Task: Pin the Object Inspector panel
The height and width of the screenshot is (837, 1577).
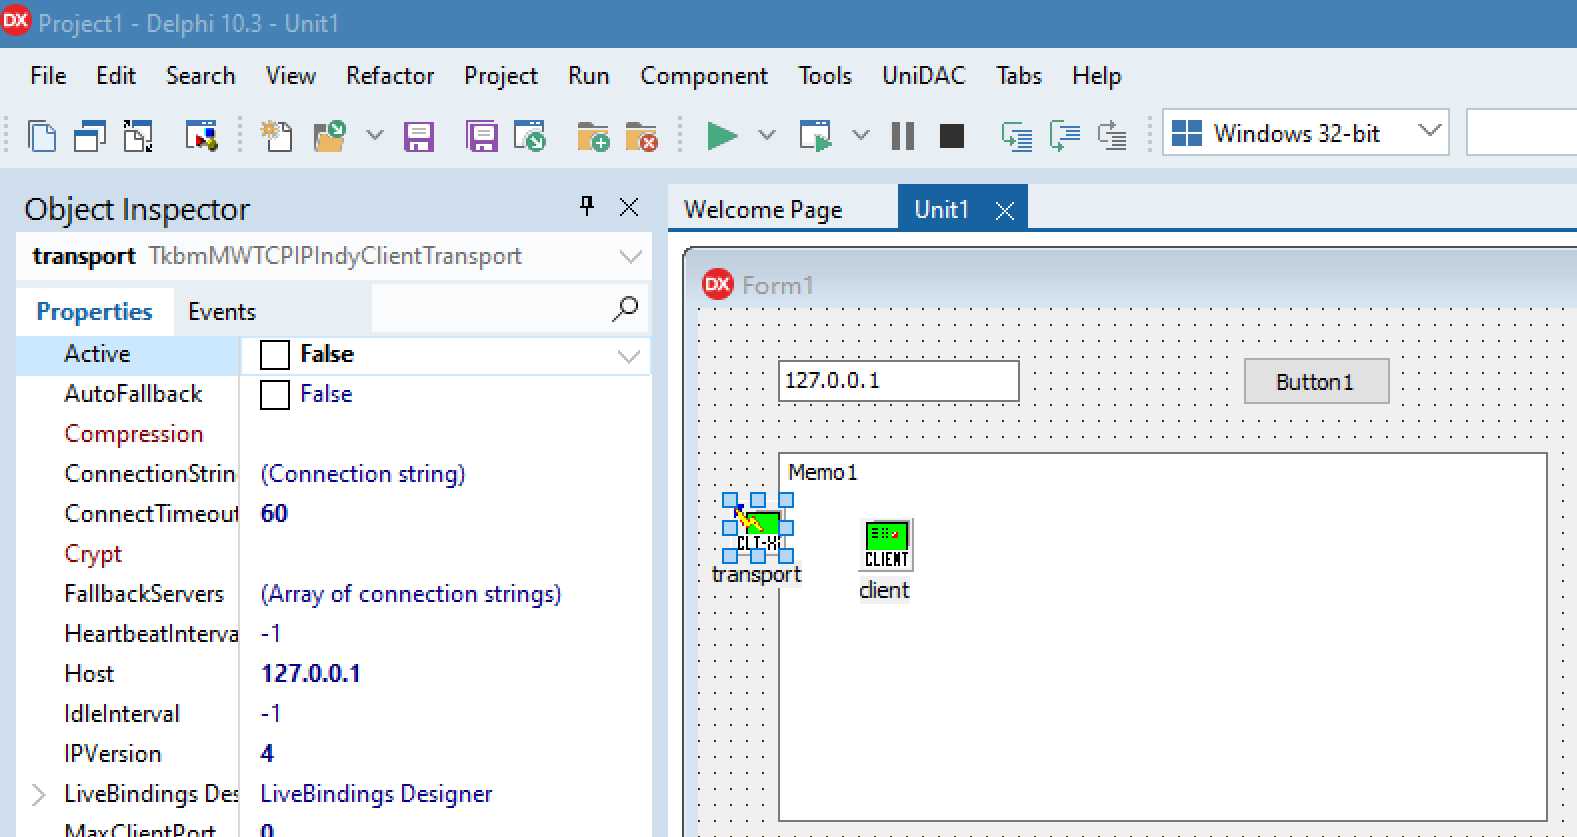Action: [587, 206]
